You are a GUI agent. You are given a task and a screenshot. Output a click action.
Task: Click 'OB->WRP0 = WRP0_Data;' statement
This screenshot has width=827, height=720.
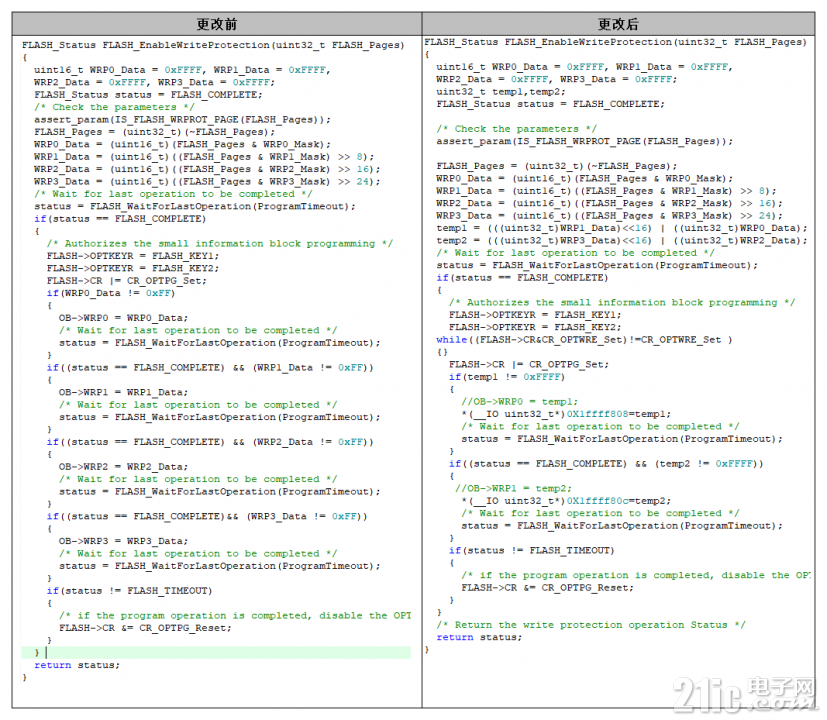123,318
